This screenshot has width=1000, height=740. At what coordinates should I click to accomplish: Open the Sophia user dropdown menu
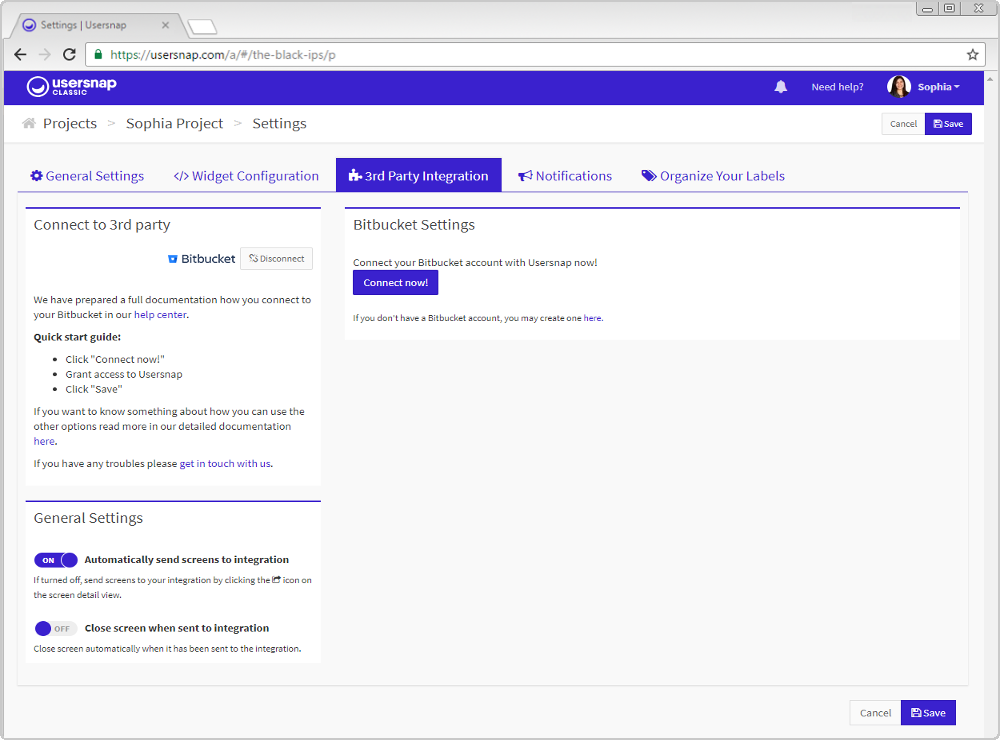(x=938, y=87)
